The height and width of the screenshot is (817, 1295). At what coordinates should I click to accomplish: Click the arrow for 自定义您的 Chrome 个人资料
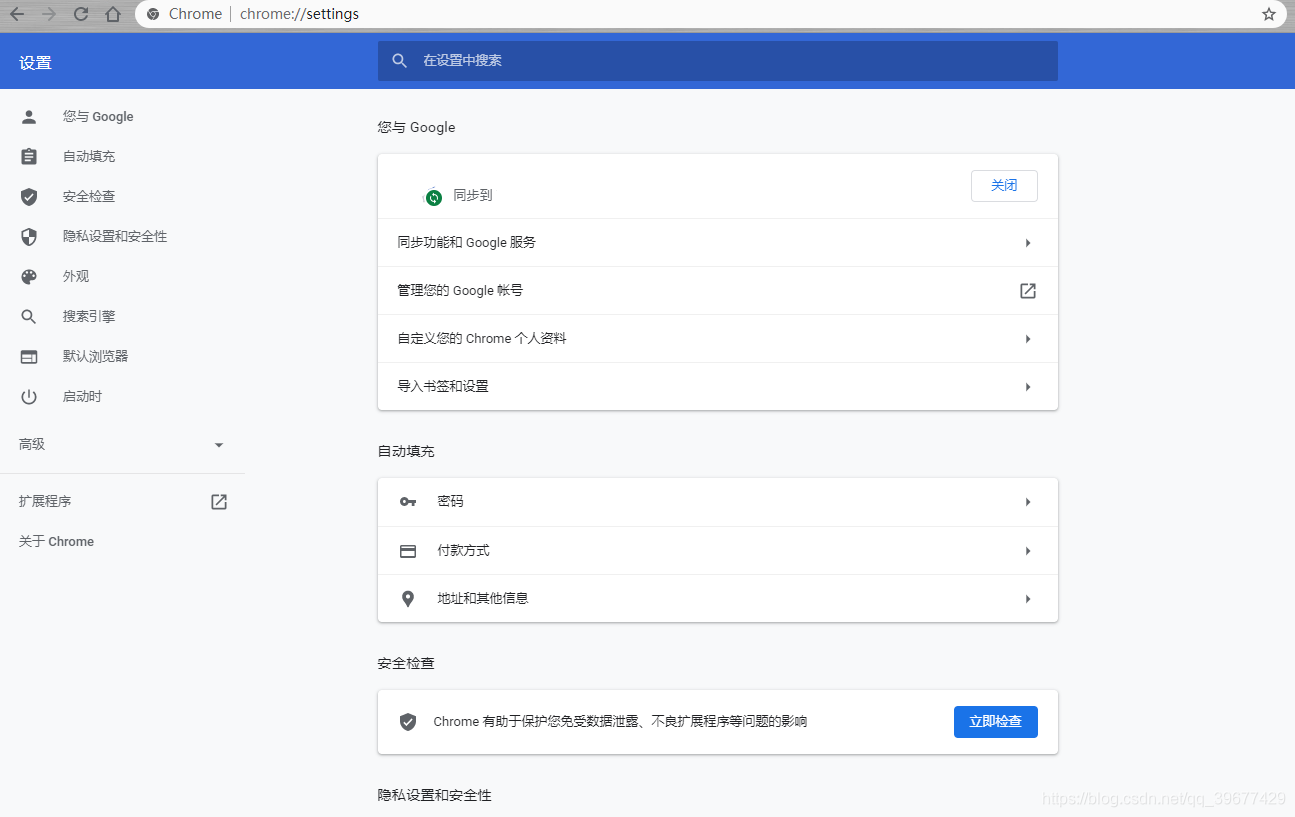pyautogui.click(x=1028, y=339)
